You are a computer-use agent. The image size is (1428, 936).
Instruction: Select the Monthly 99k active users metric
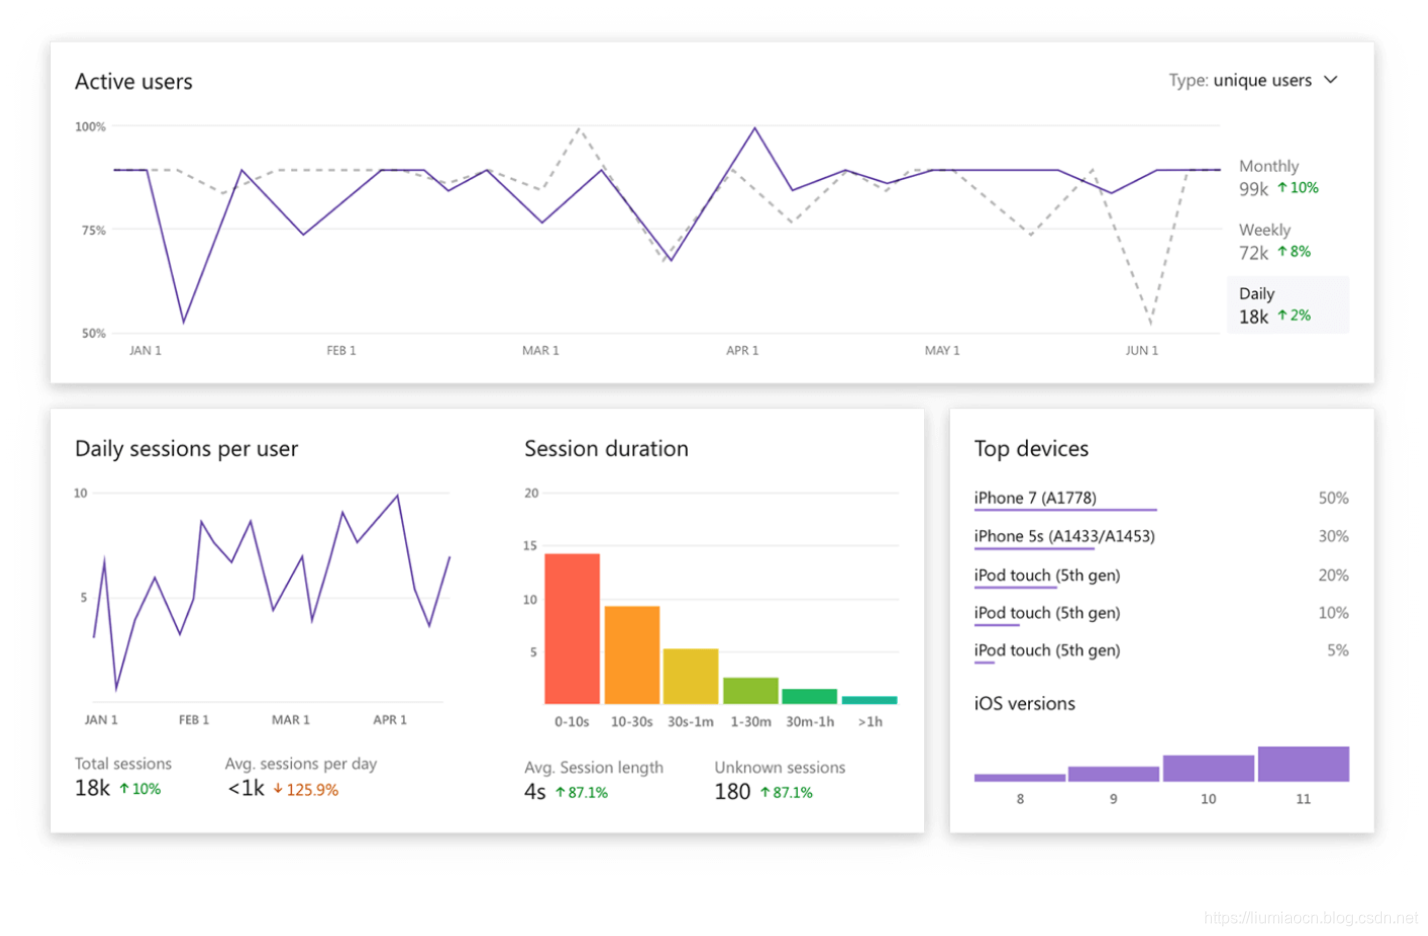[x=1279, y=177]
